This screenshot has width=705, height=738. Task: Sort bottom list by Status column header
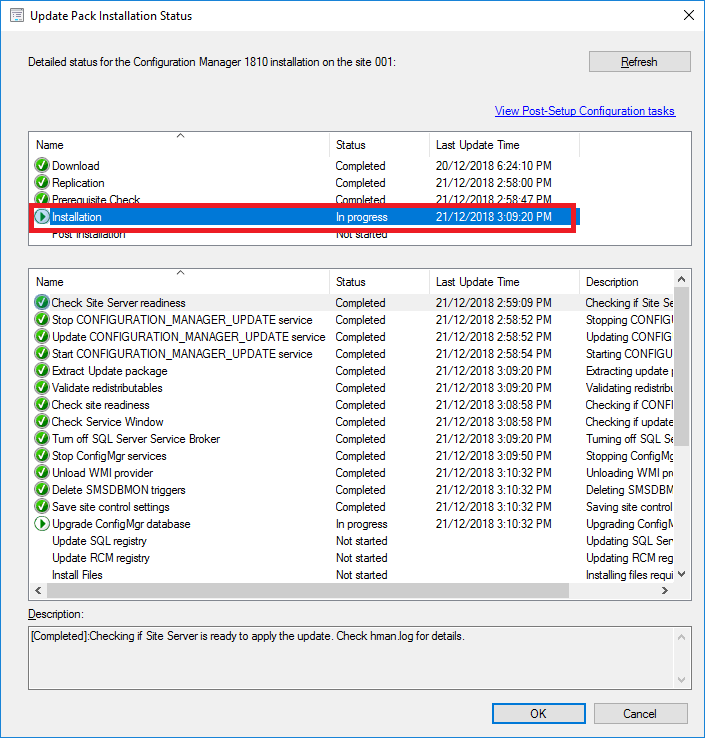pos(379,282)
